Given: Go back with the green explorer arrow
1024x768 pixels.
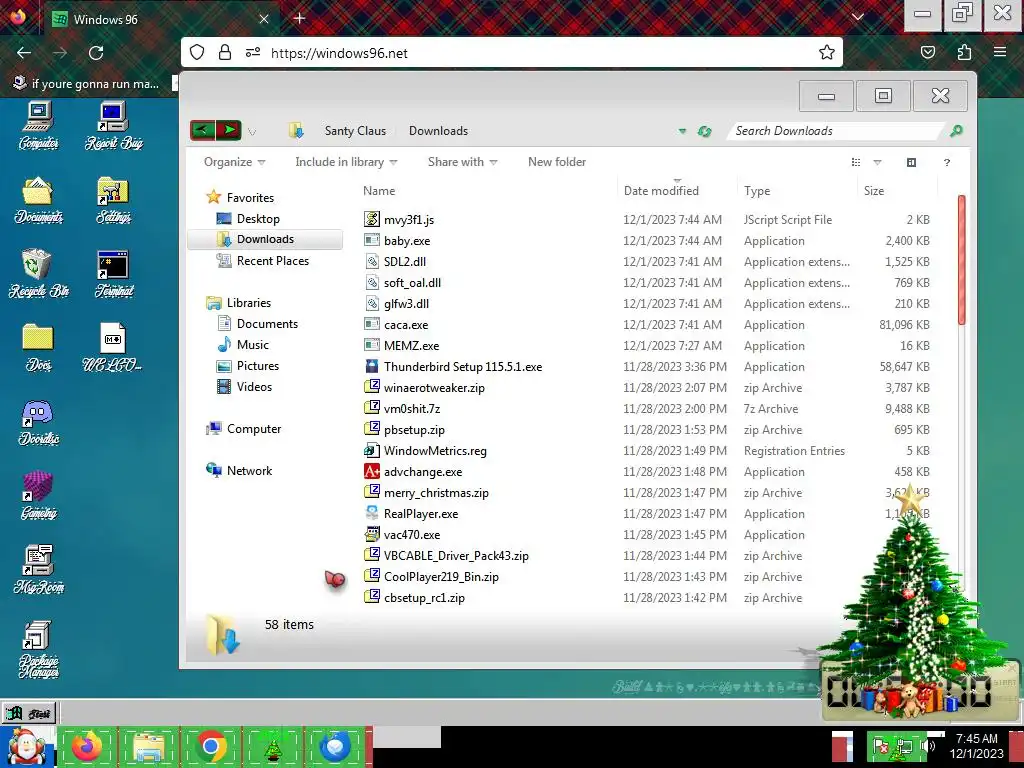Looking at the screenshot, I should (x=202, y=131).
